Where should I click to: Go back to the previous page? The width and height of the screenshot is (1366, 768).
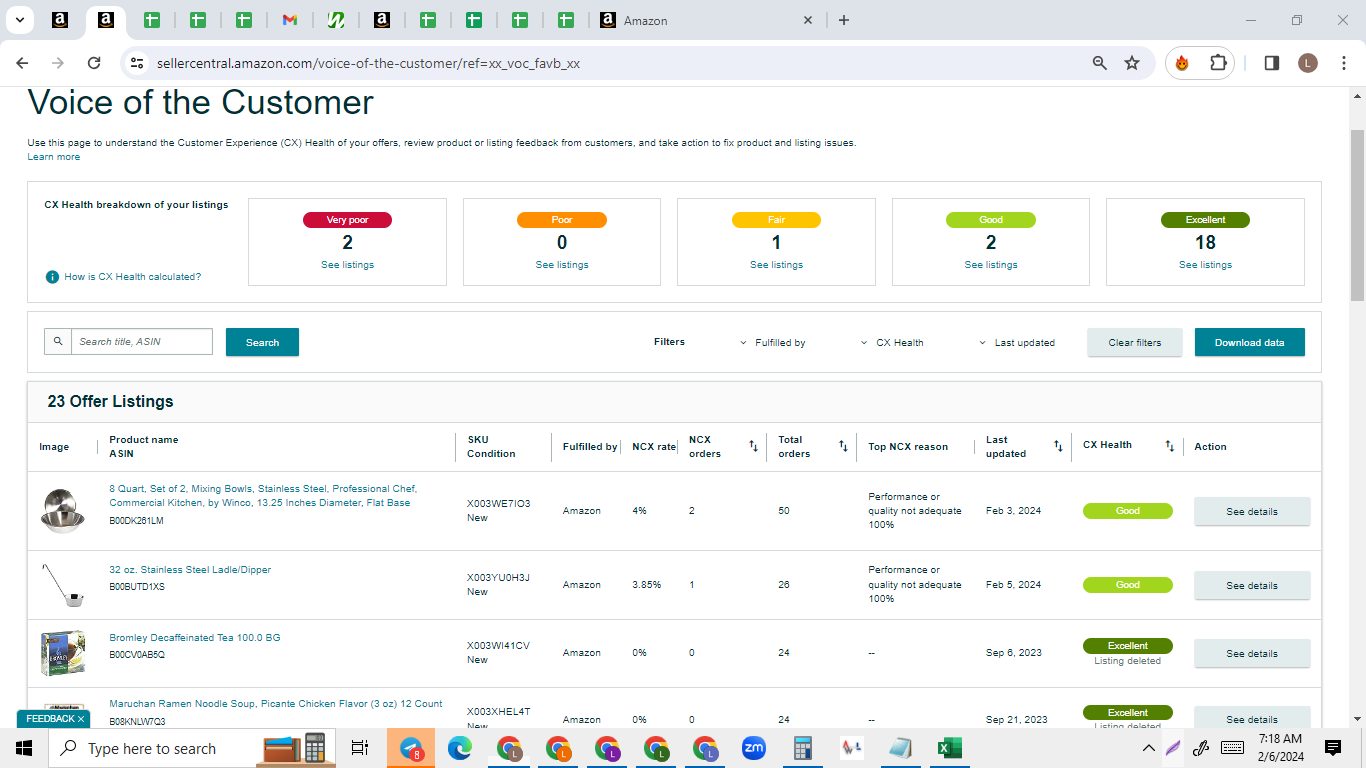click(22, 63)
